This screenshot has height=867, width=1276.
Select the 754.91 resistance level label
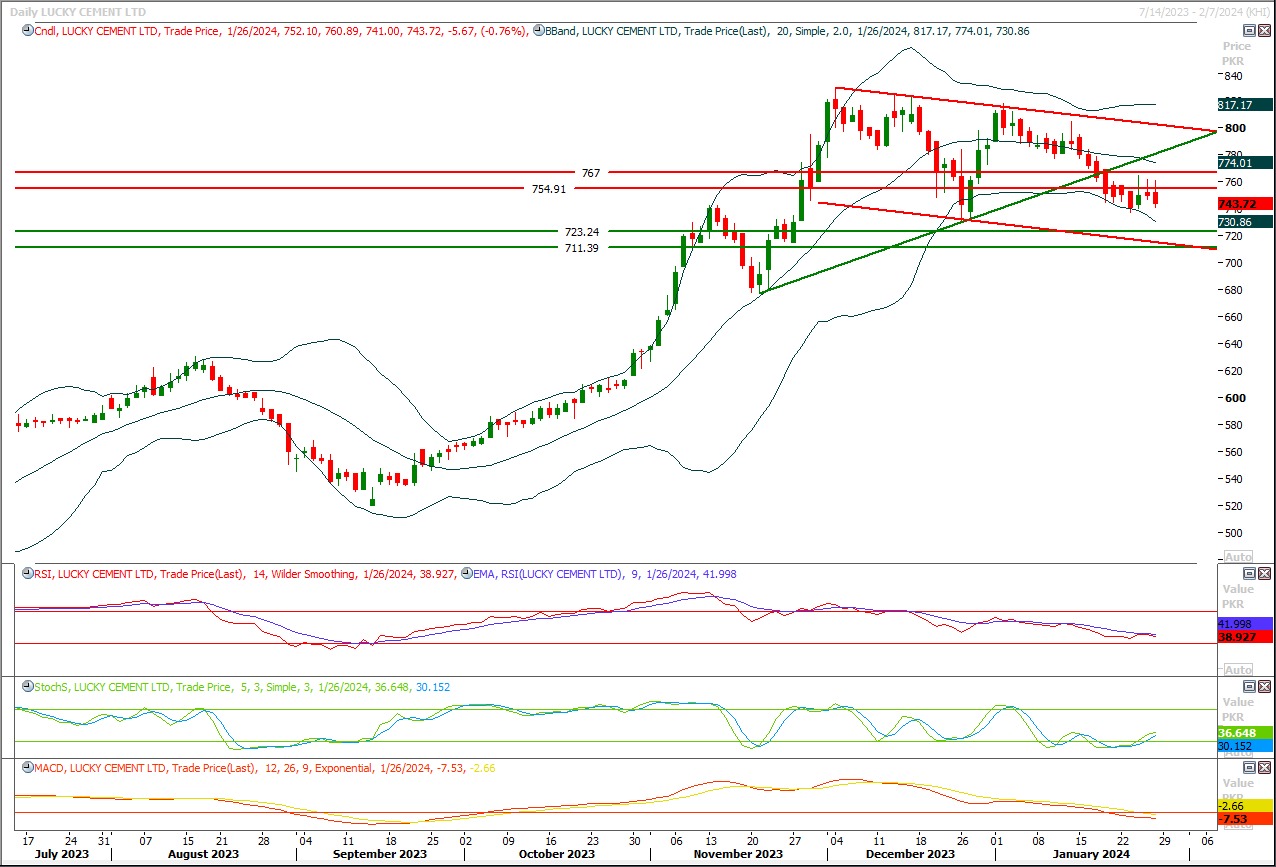pyautogui.click(x=549, y=189)
